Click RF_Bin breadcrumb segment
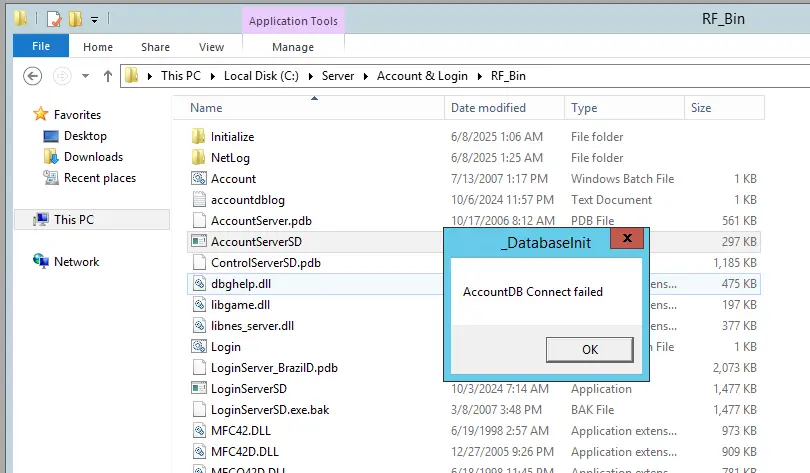Screen dimensions: 810x473 click(508, 76)
